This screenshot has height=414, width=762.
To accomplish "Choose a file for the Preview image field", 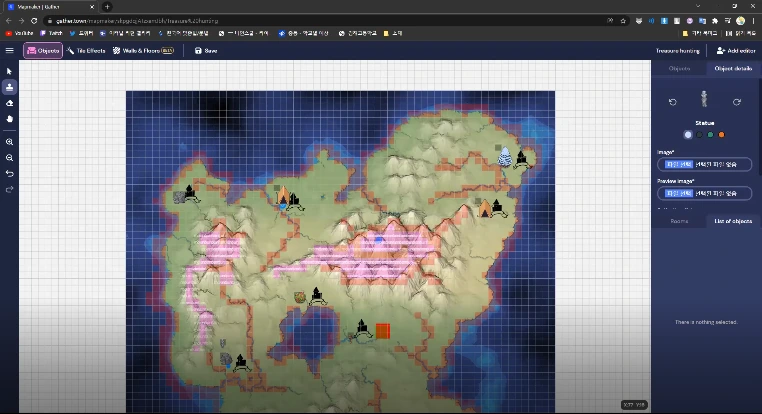I will (x=679, y=193).
